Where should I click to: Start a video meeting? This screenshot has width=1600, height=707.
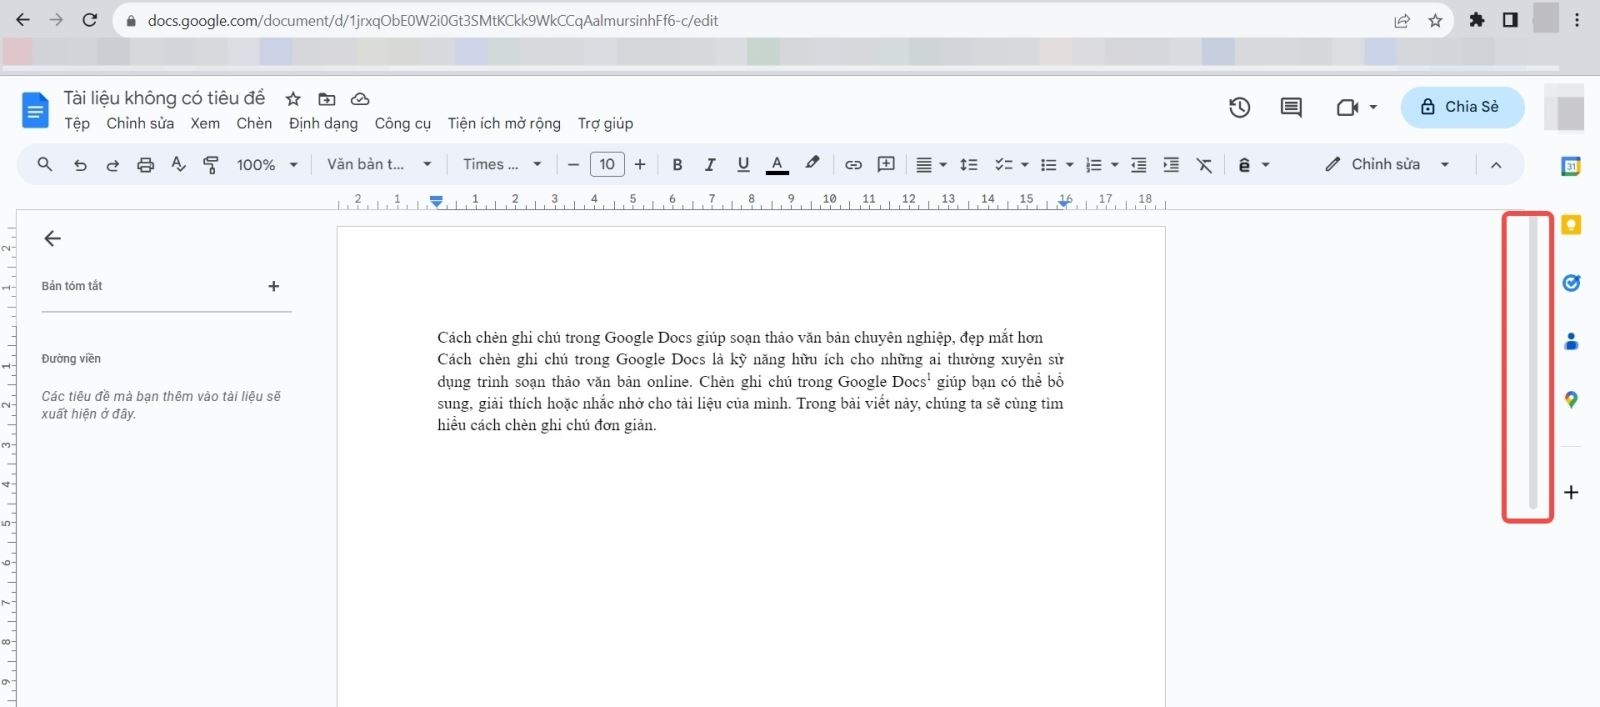tap(1347, 107)
